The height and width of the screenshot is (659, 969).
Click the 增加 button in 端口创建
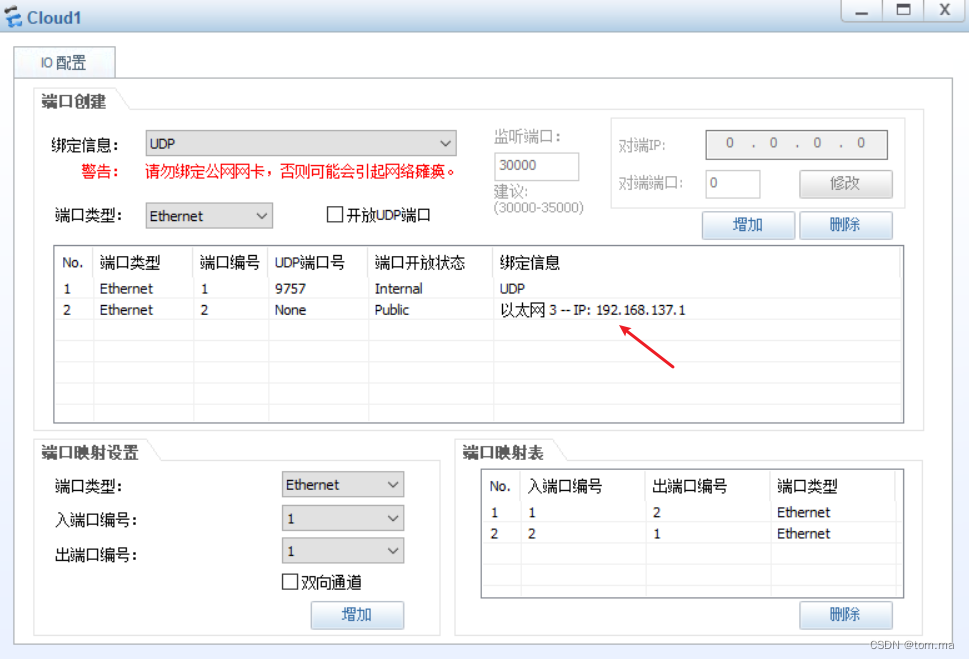(x=748, y=225)
